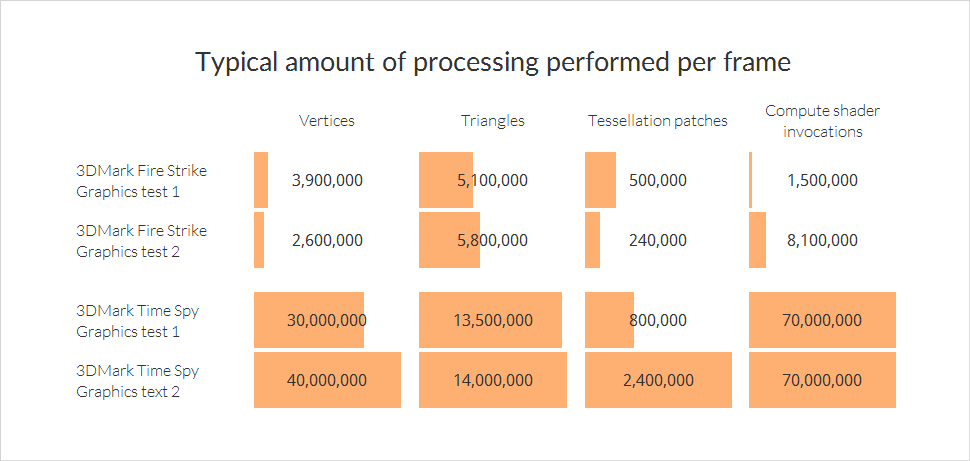Click the 3,900,000 vertices value
Image resolution: width=970 pixels, height=461 pixels.
(x=327, y=180)
